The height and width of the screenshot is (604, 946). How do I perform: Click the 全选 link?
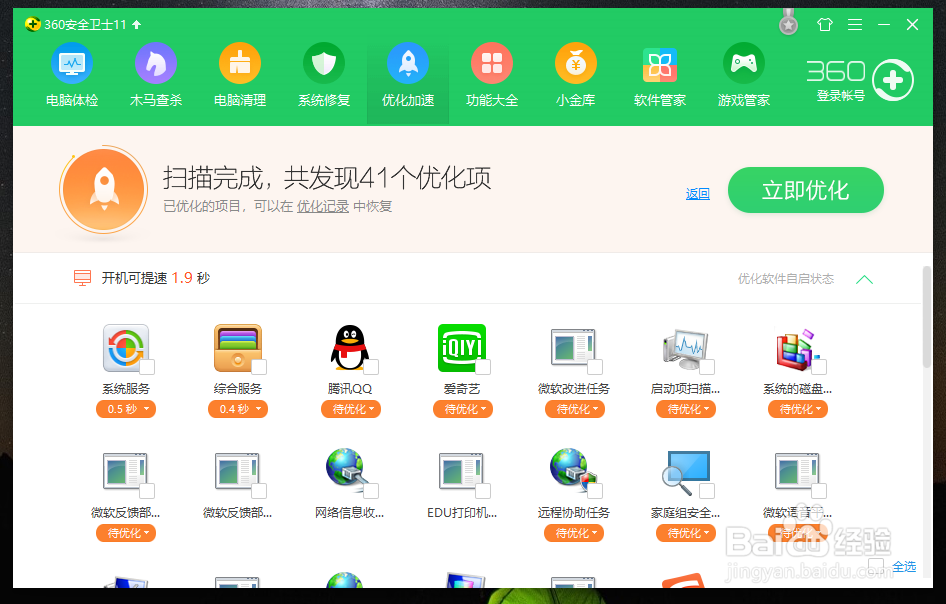pos(904,566)
